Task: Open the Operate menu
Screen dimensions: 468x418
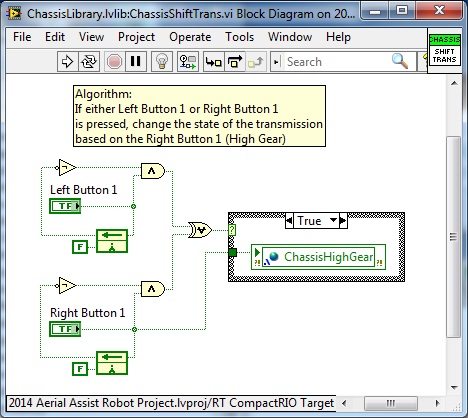Action: [x=190, y=37]
